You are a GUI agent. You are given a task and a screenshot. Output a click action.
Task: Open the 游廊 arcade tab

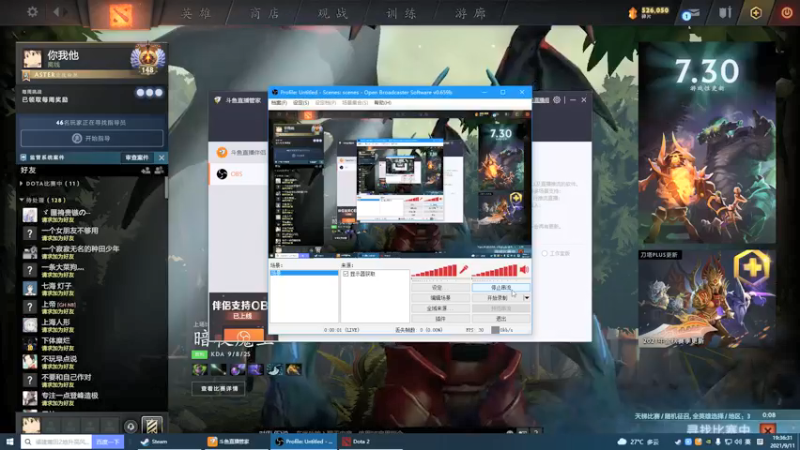click(x=470, y=13)
